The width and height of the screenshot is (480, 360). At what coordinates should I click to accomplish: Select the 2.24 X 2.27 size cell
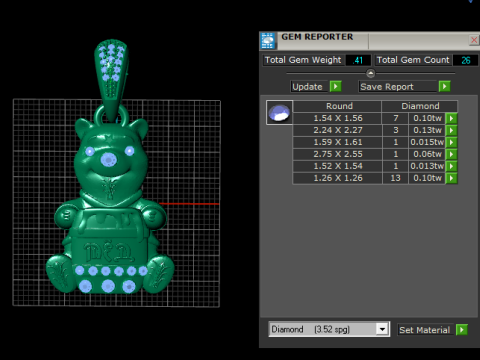click(x=338, y=130)
